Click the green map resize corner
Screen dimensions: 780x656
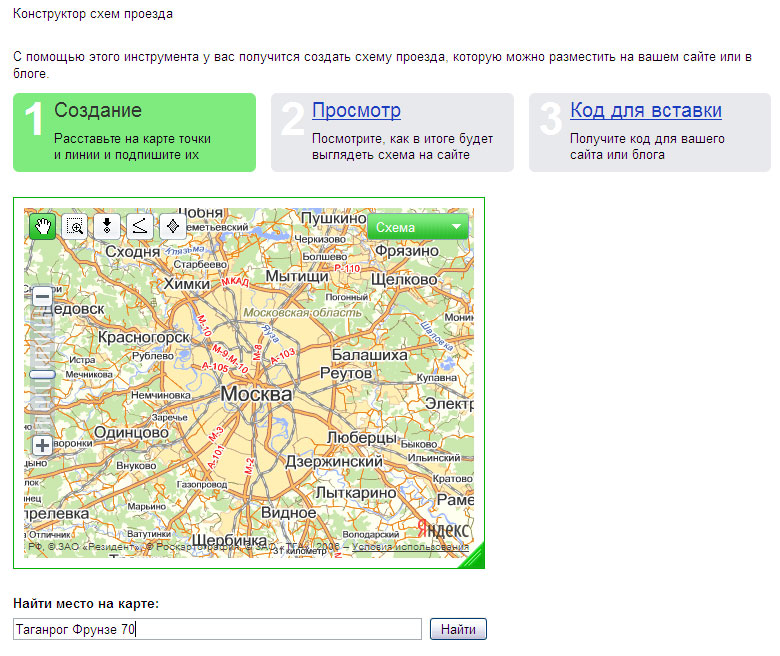point(474,558)
